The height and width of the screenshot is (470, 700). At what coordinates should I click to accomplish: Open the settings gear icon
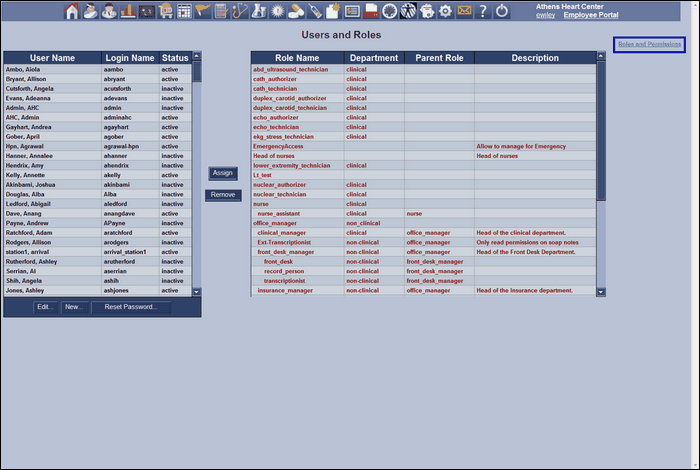coord(446,11)
